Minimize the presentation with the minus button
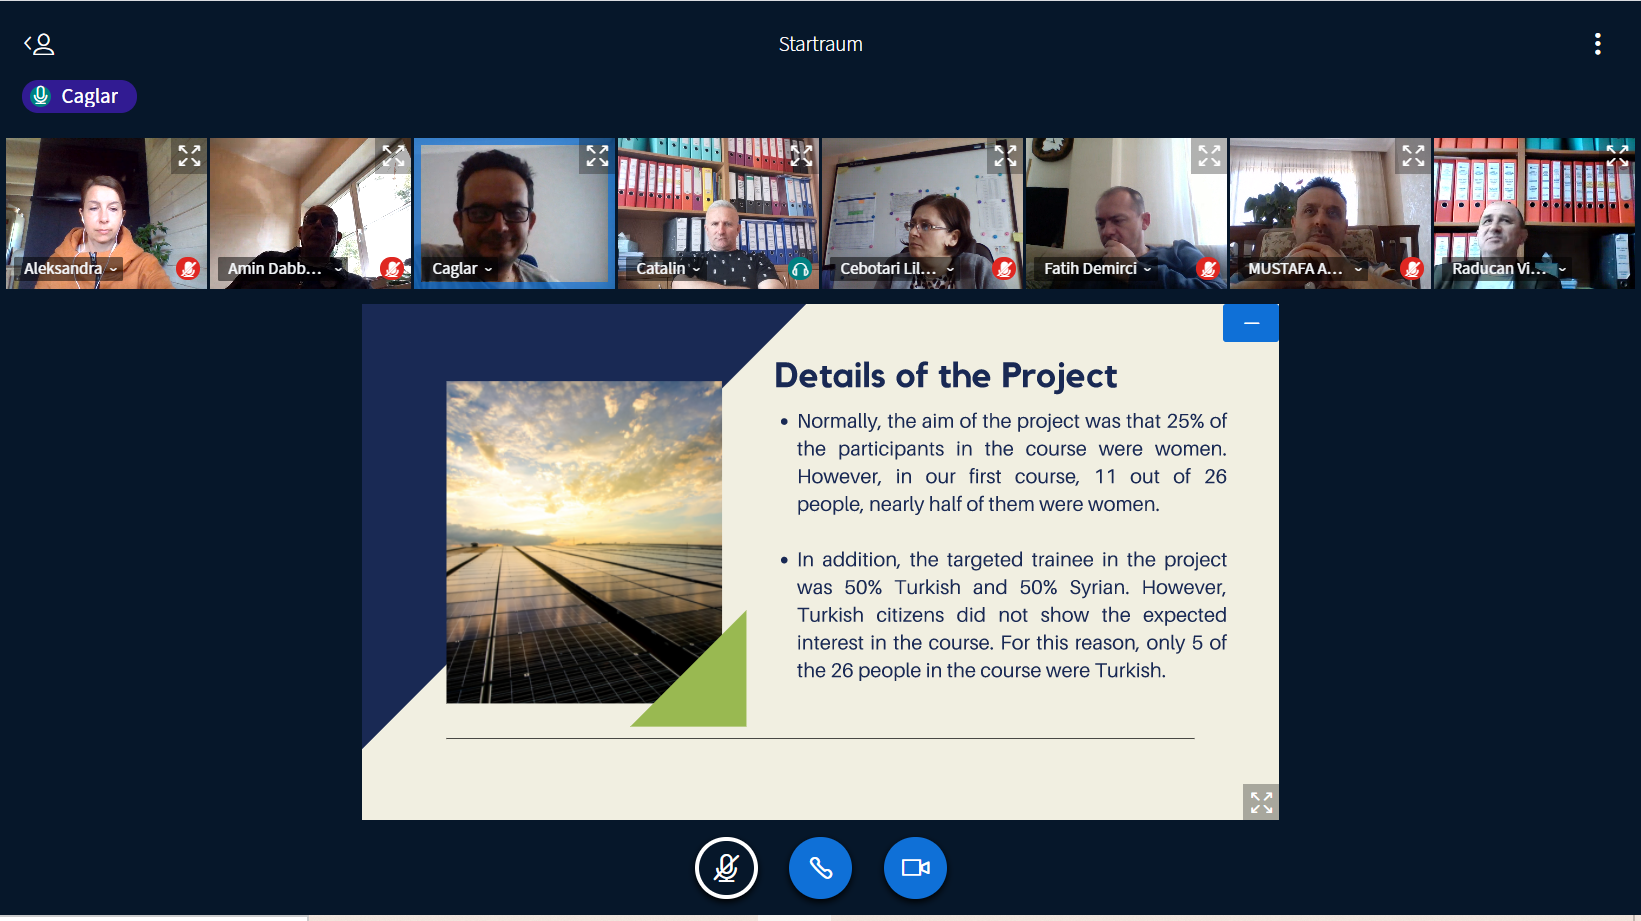The height and width of the screenshot is (921, 1641). (1251, 323)
